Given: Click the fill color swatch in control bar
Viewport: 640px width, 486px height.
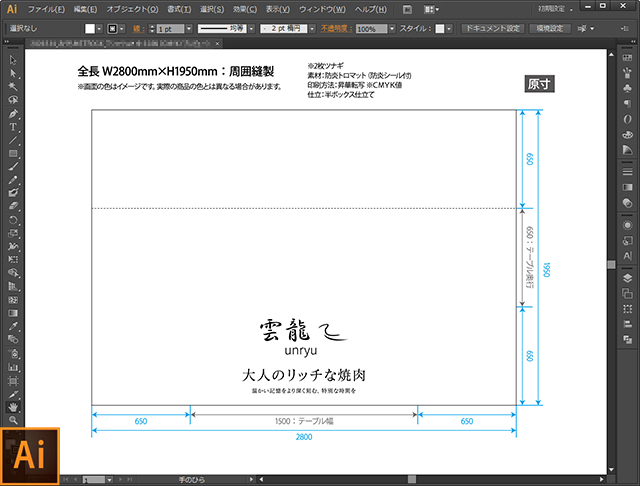Looking at the screenshot, I should click(x=89, y=30).
